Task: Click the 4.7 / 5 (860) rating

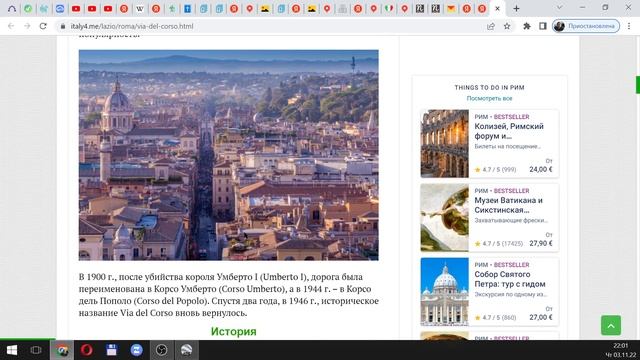Action: (495, 318)
